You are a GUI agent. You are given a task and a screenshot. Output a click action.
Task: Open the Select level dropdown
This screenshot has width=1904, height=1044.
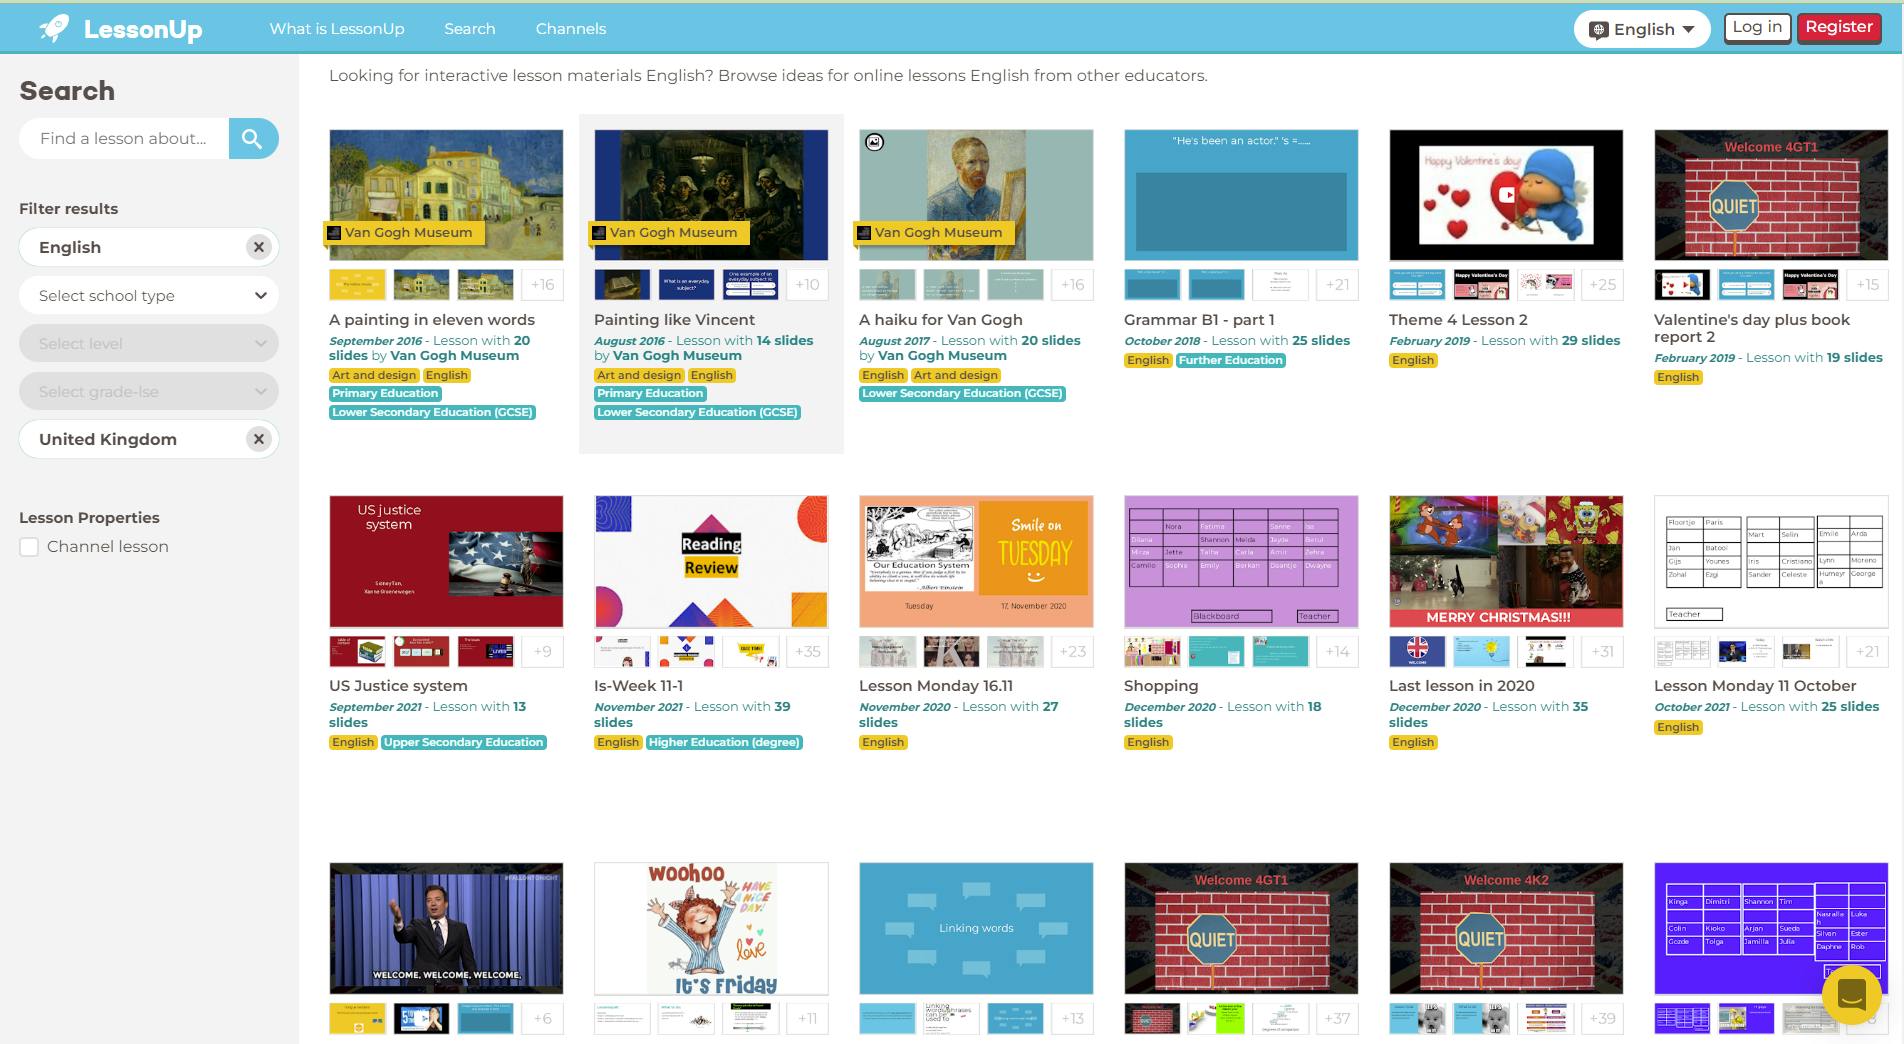pos(149,343)
